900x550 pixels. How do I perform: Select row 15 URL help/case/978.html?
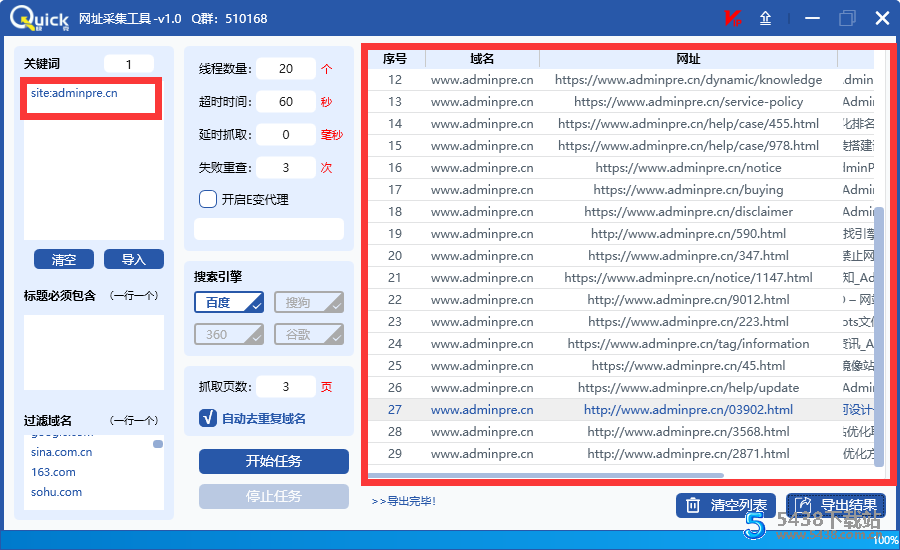pos(688,146)
